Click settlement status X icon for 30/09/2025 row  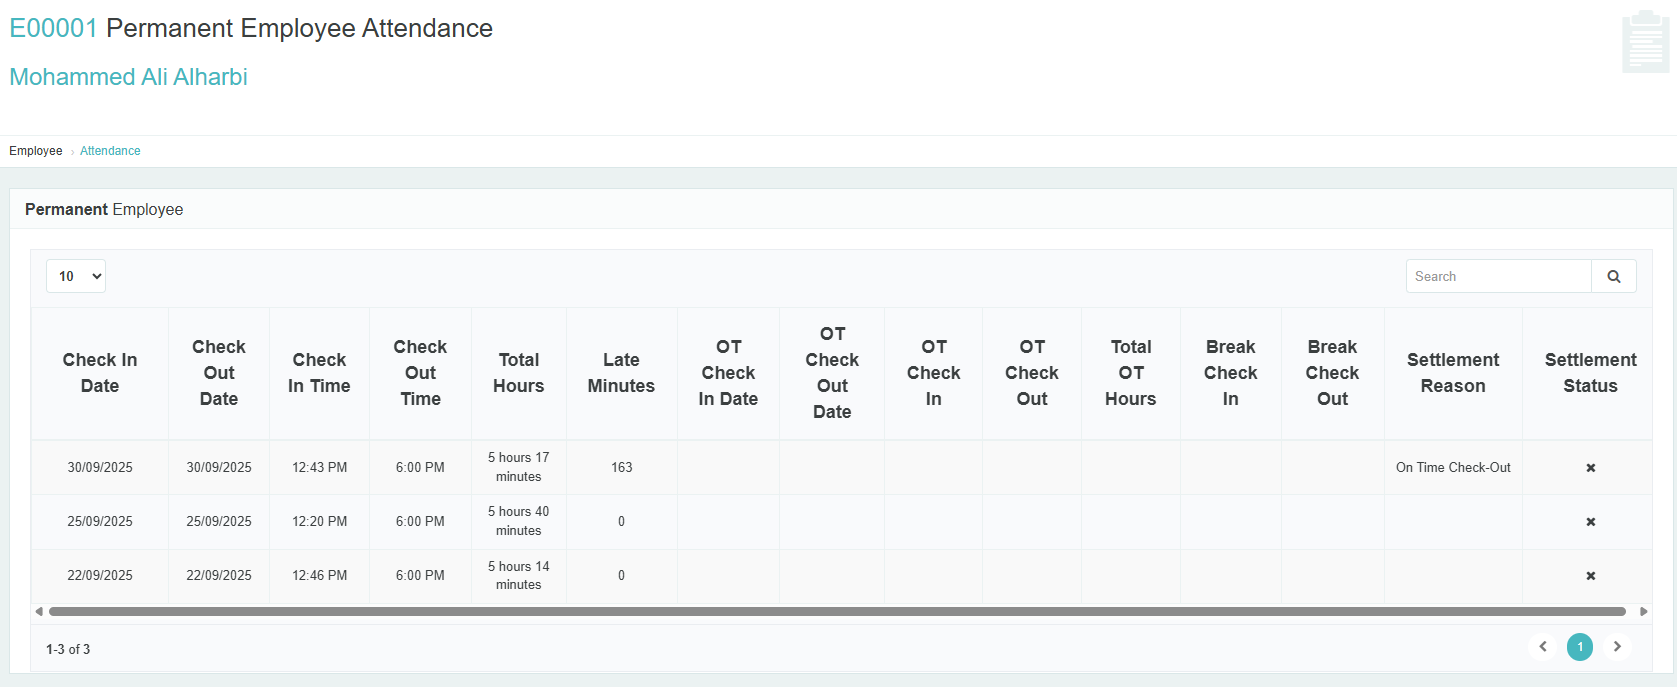click(x=1590, y=468)
